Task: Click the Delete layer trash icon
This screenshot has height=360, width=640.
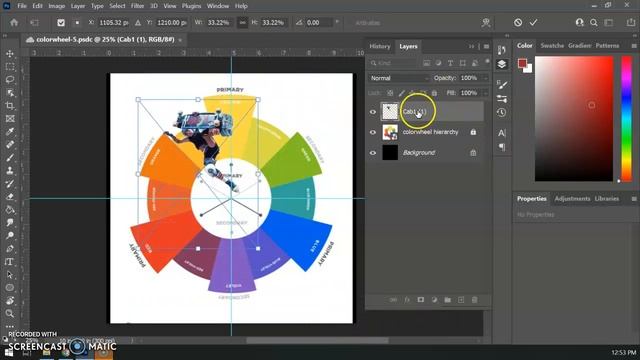Action: [474, 300]
